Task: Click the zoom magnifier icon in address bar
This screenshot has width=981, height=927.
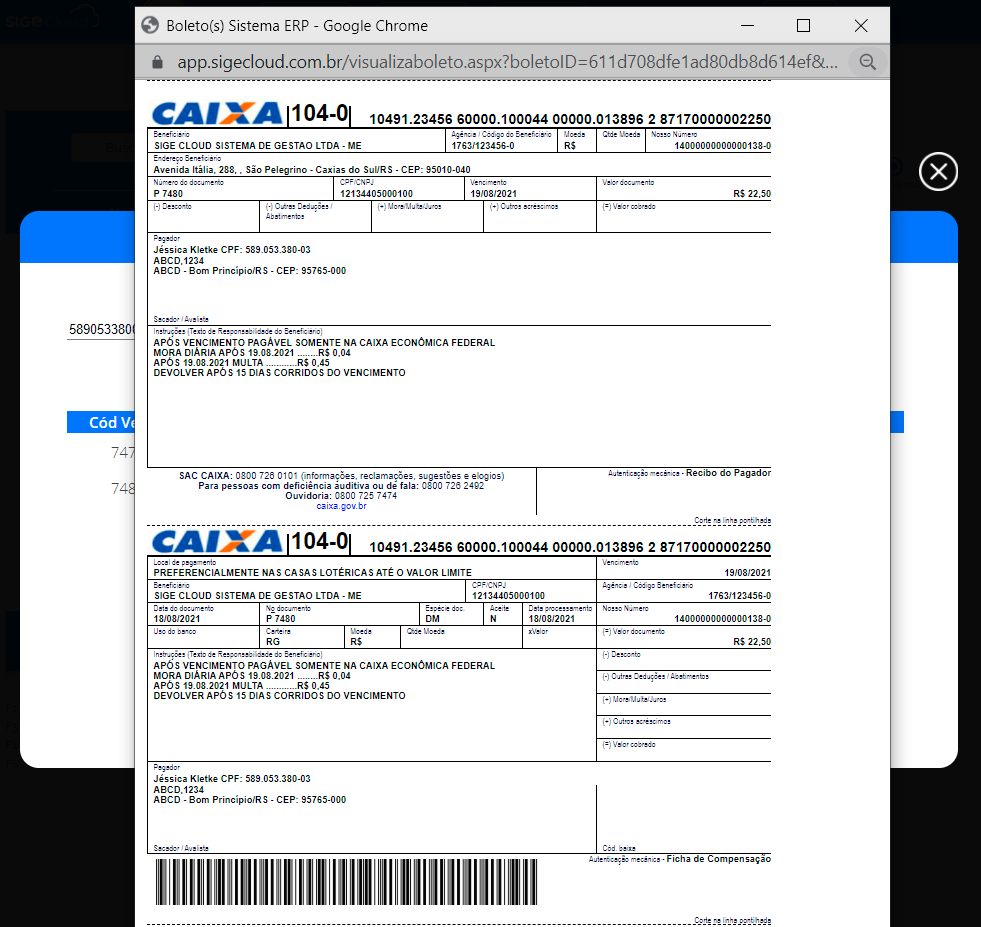Action: point(867,62)
